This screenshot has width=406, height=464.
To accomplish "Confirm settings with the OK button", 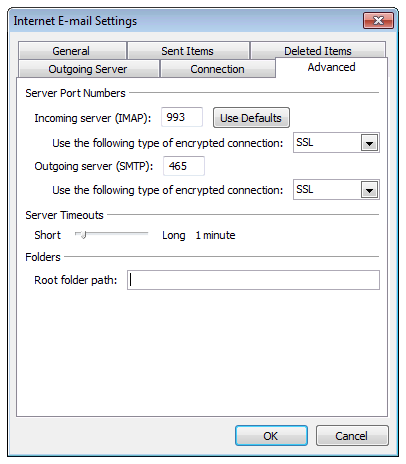I will point(271,436).
